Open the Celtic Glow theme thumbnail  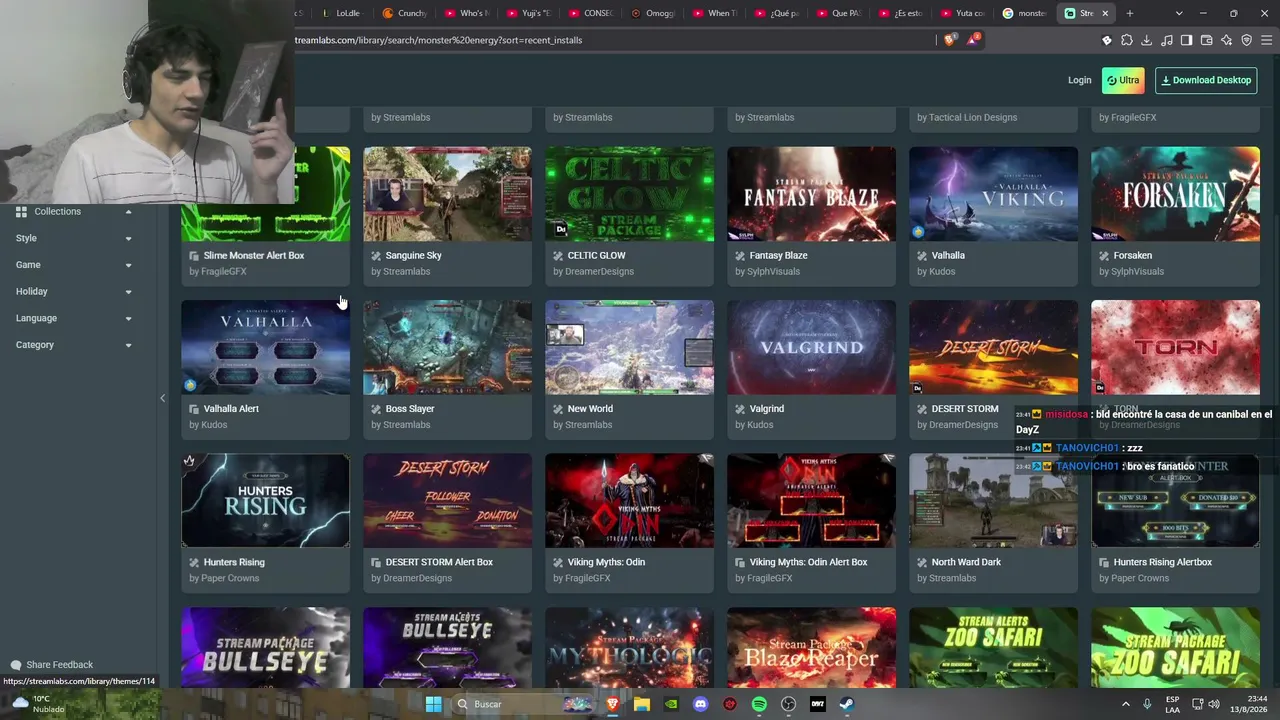[630, 194]
